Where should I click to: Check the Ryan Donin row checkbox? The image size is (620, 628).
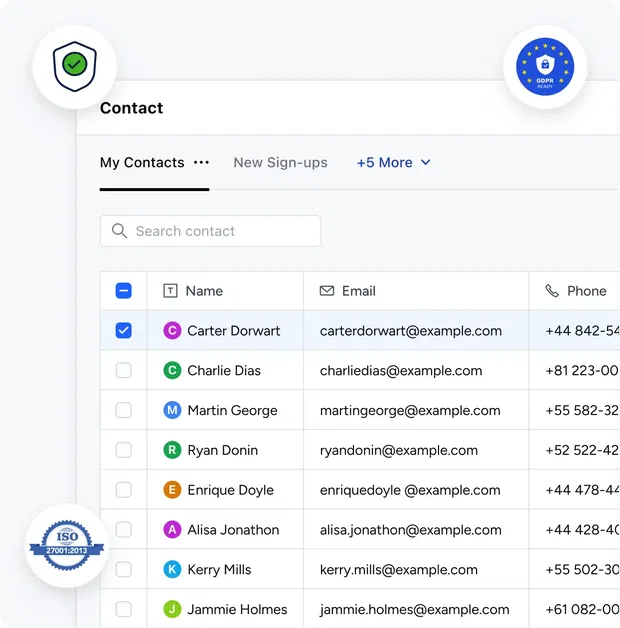(123, 450)
